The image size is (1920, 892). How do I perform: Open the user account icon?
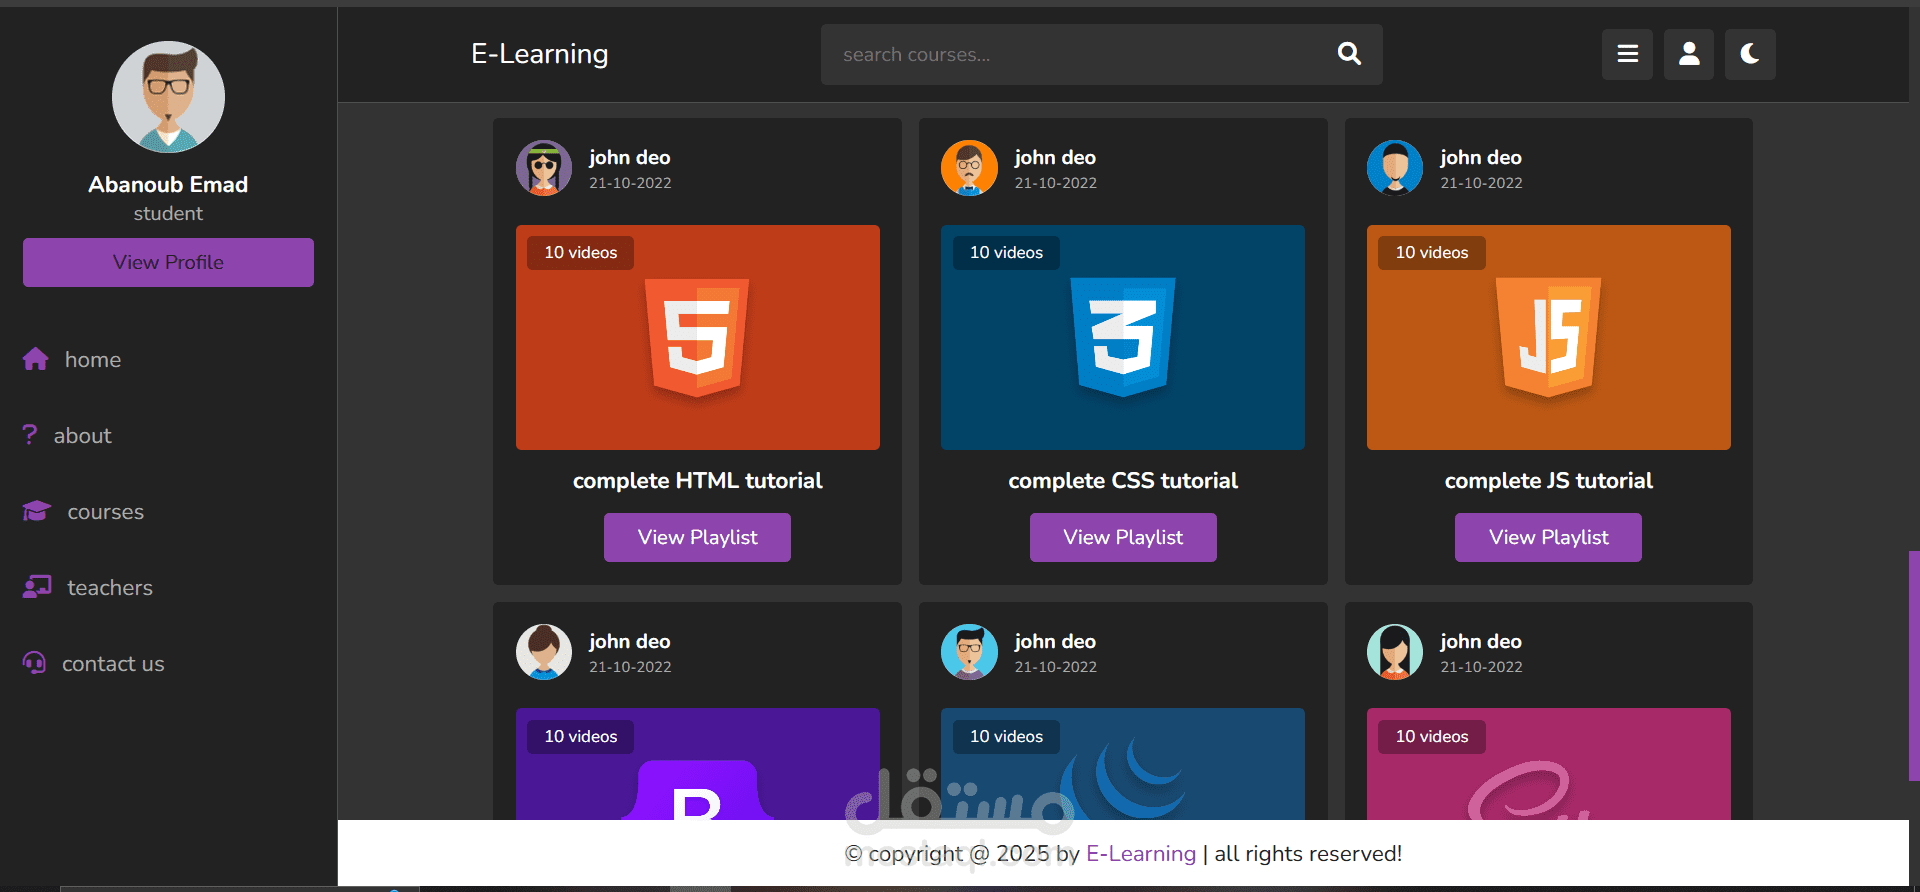pos(1689,54)
